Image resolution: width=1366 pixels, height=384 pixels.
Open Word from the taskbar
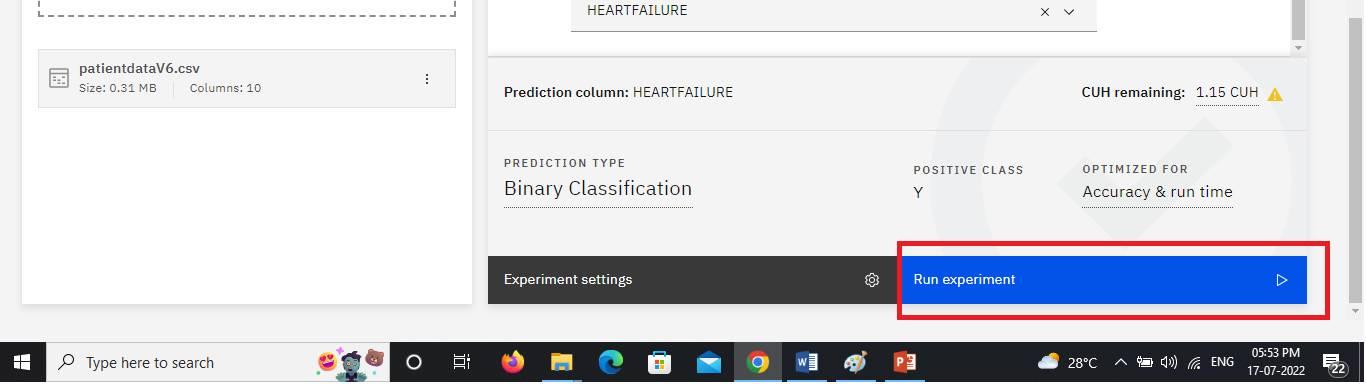click(806, 362)
